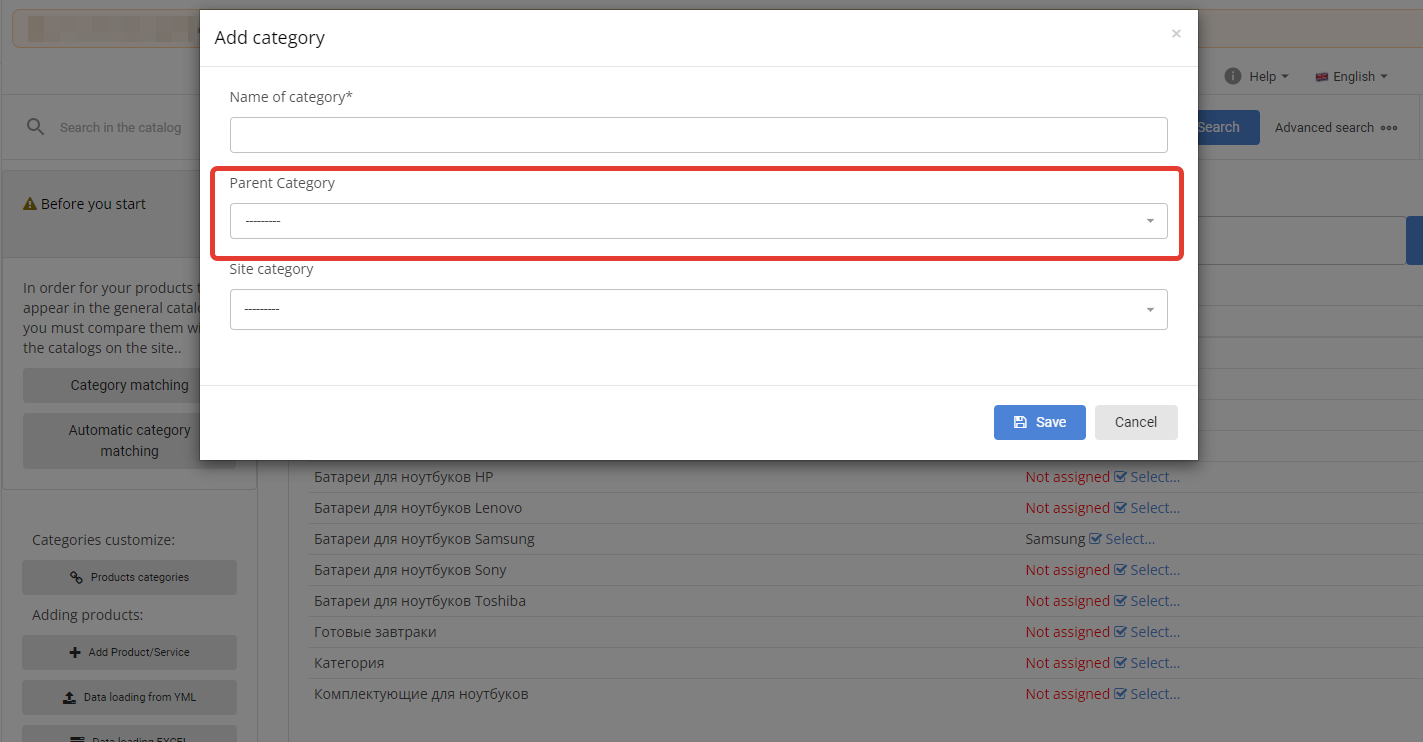Click the three-dots icon by Advanced search
1423x742 pixels.
click(x=1389, y=128)
